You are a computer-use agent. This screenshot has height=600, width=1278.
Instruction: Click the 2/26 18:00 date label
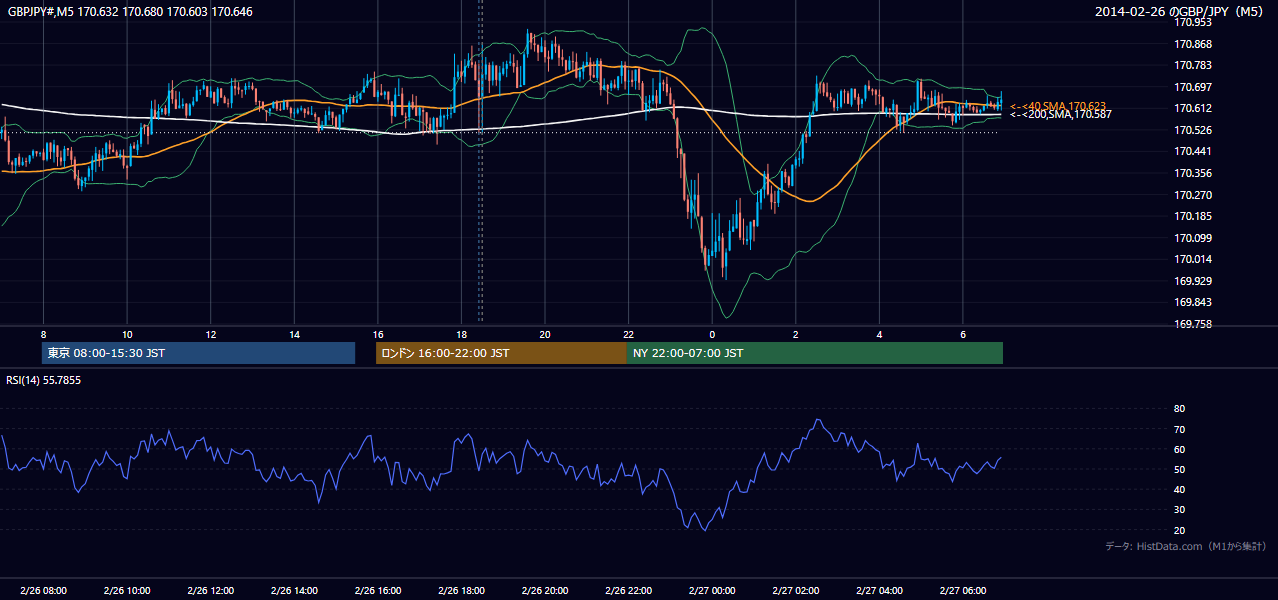click(x=461, y=590)
